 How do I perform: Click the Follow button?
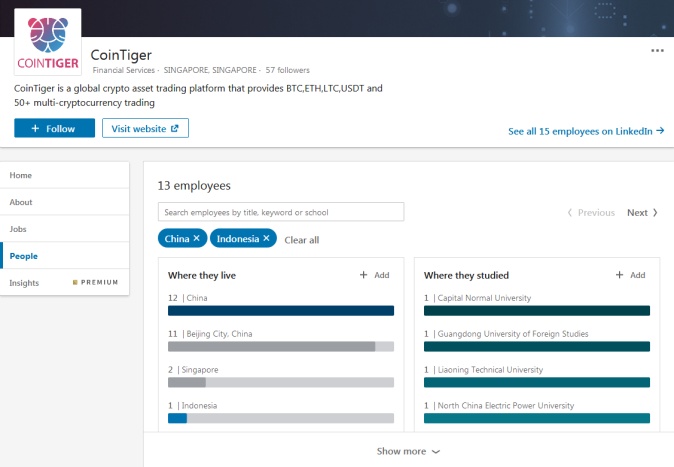point(55,128)
